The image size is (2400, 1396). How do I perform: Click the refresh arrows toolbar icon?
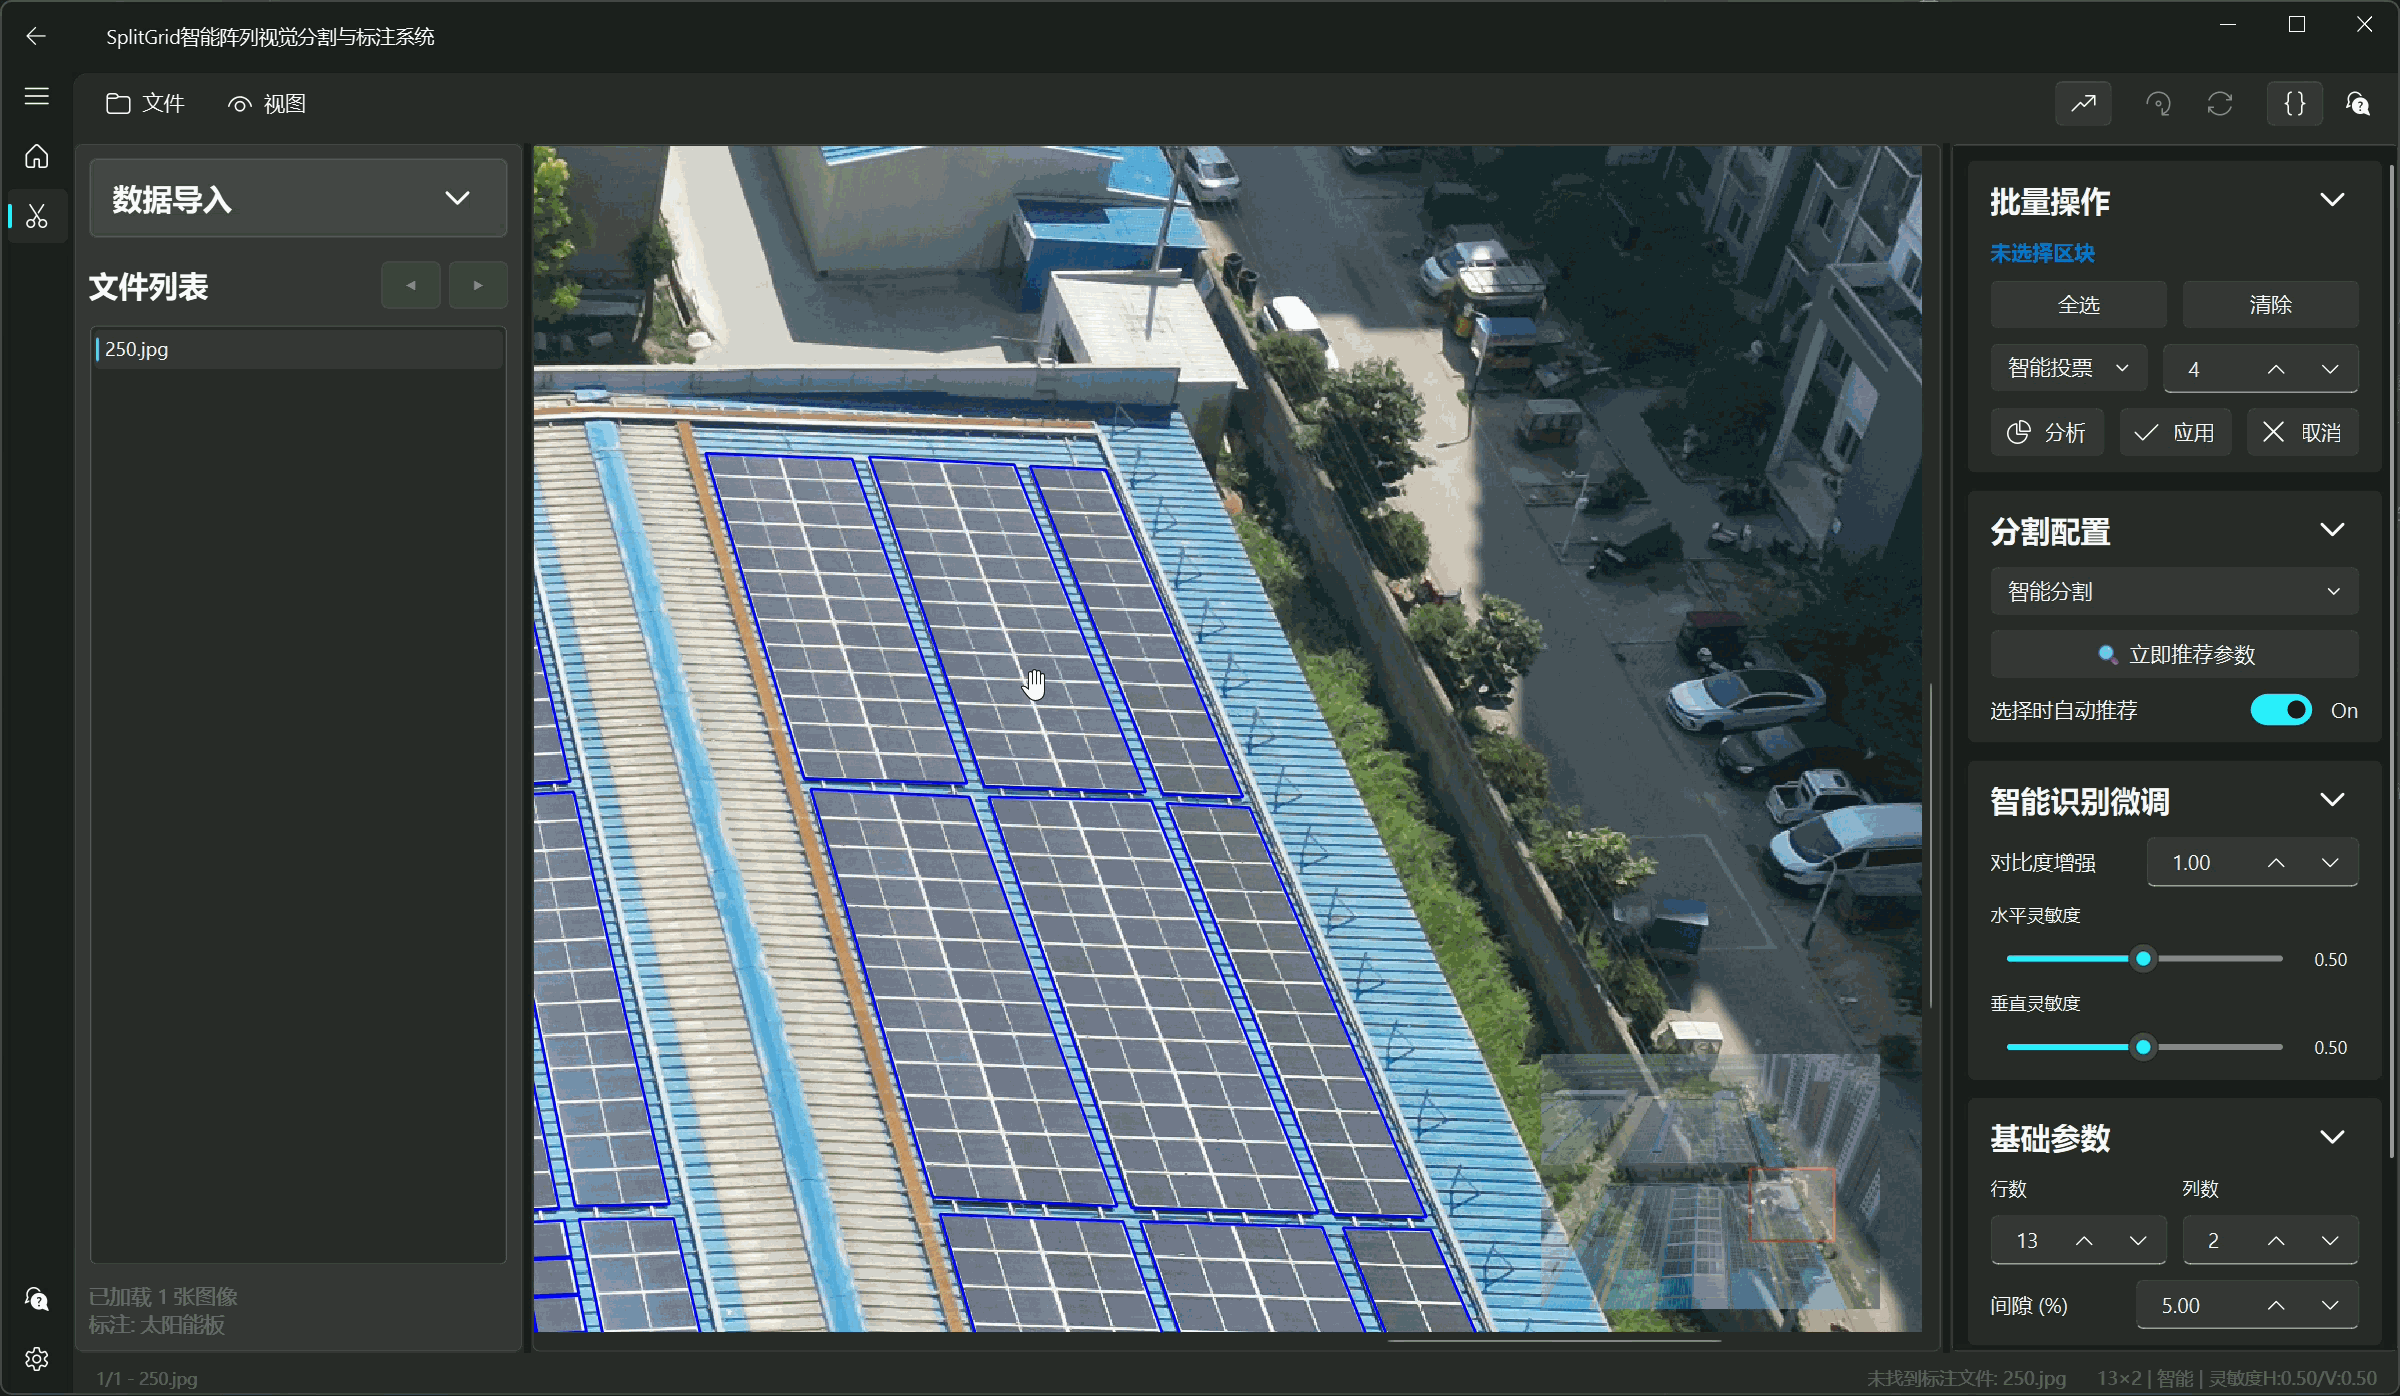[x=2220, y=104]
